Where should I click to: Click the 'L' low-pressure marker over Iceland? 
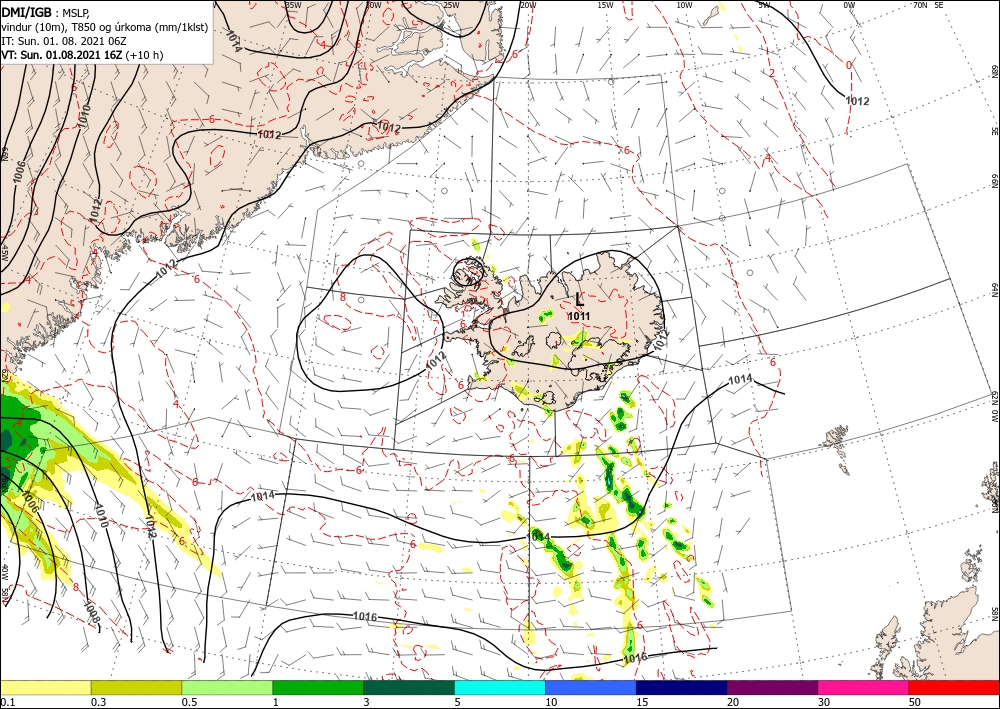(x=578, y=300)
